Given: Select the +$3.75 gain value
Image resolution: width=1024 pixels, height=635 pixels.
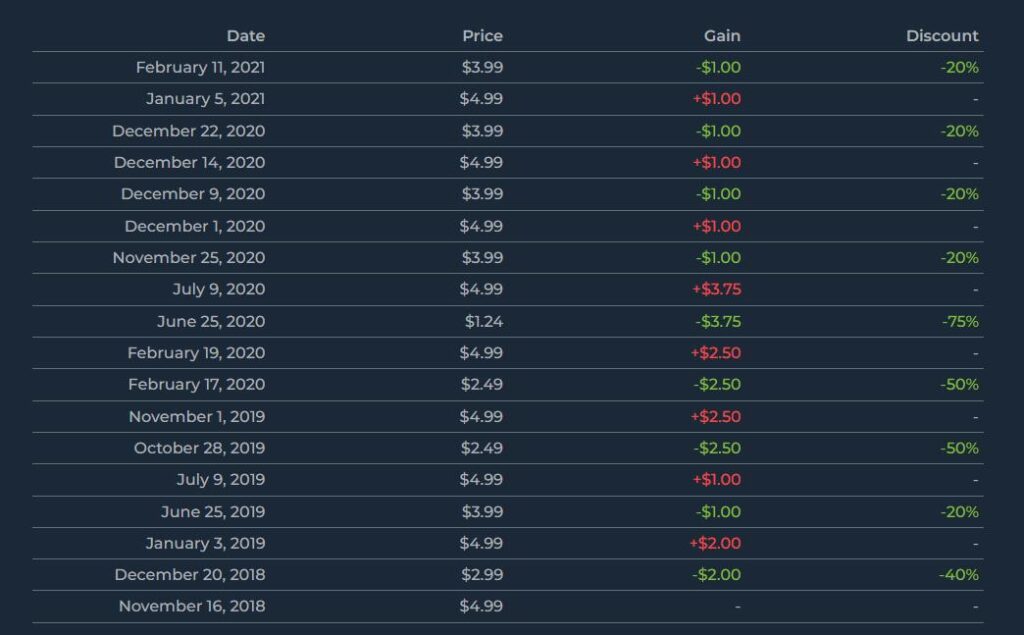Looking at the screenshot, I should [x=716, y=290].
